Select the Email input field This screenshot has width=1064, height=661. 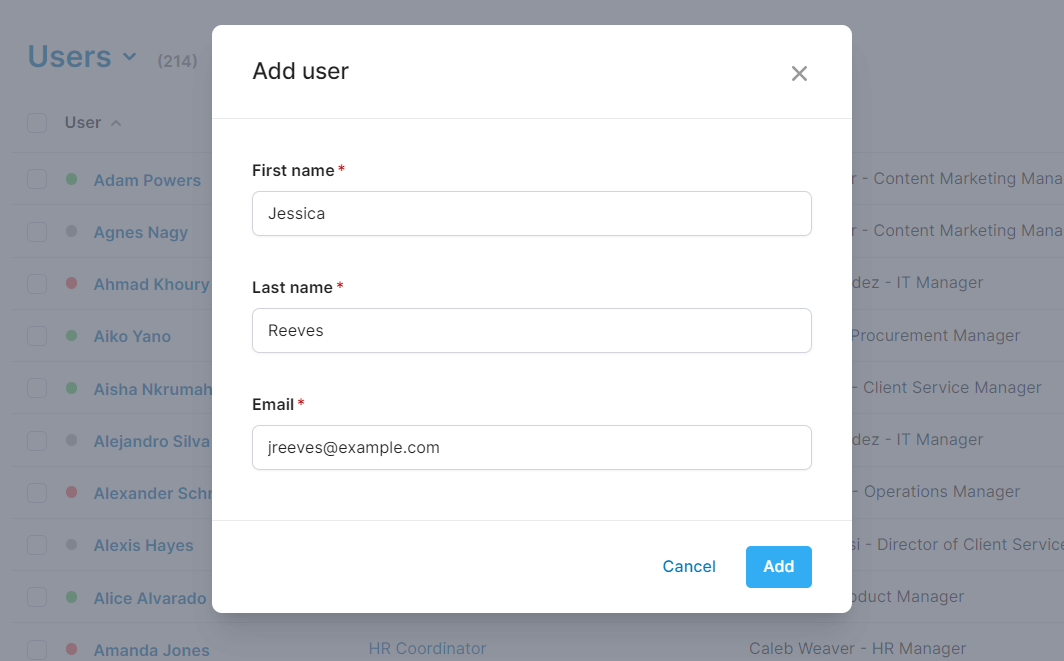[x=531, y=448]
